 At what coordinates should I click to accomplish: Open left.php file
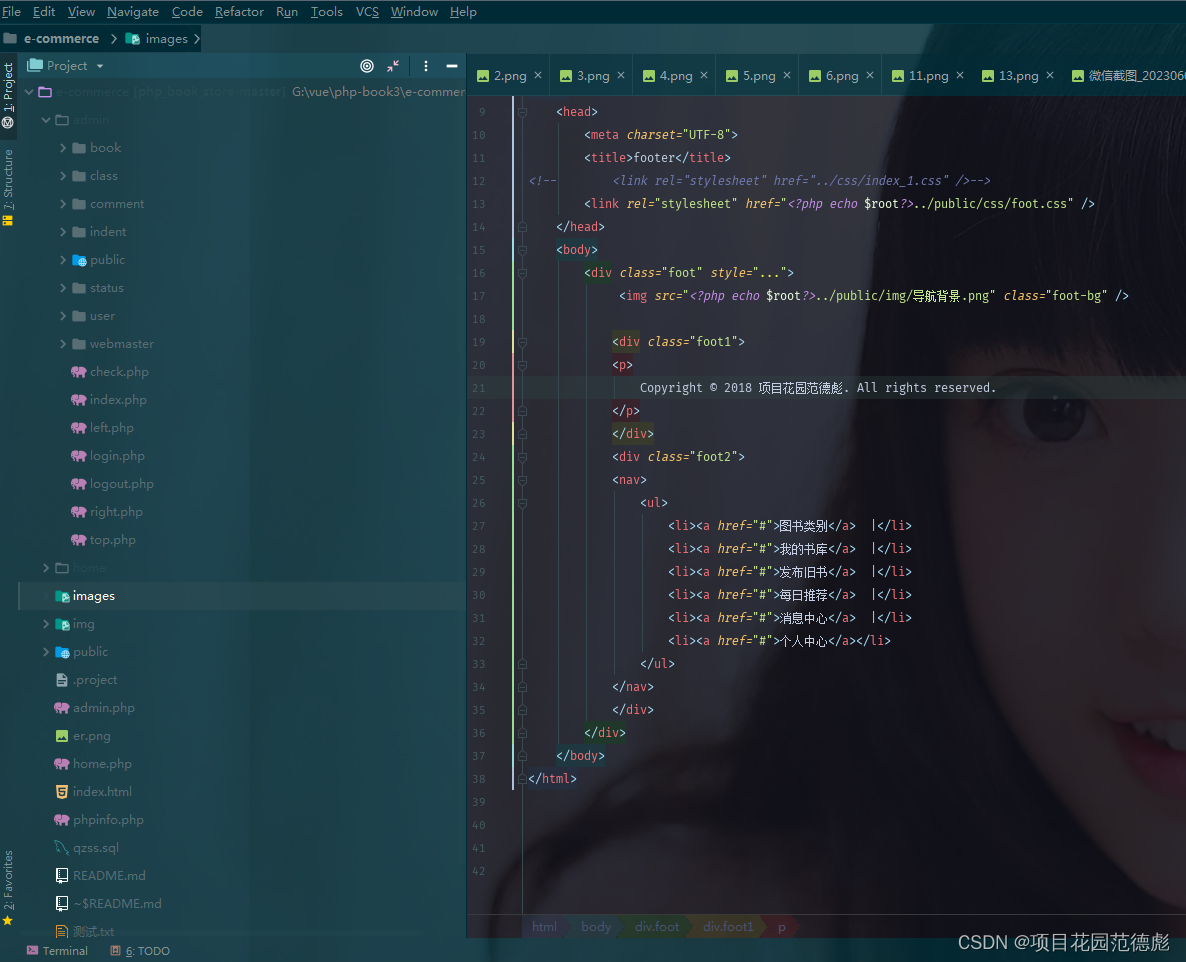111,427
